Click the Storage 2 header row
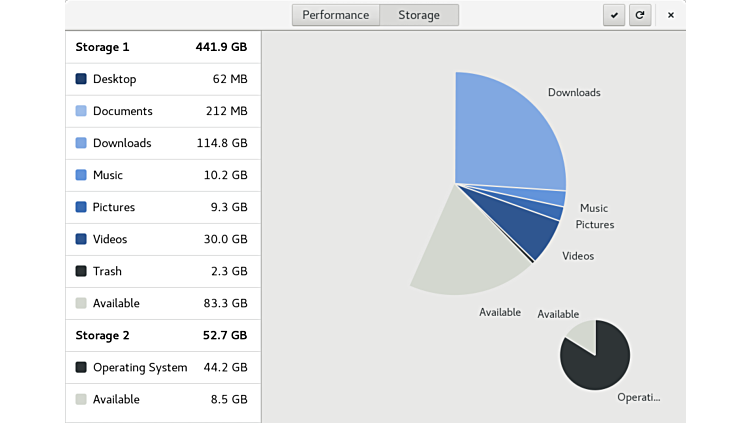 click(162, 335)
